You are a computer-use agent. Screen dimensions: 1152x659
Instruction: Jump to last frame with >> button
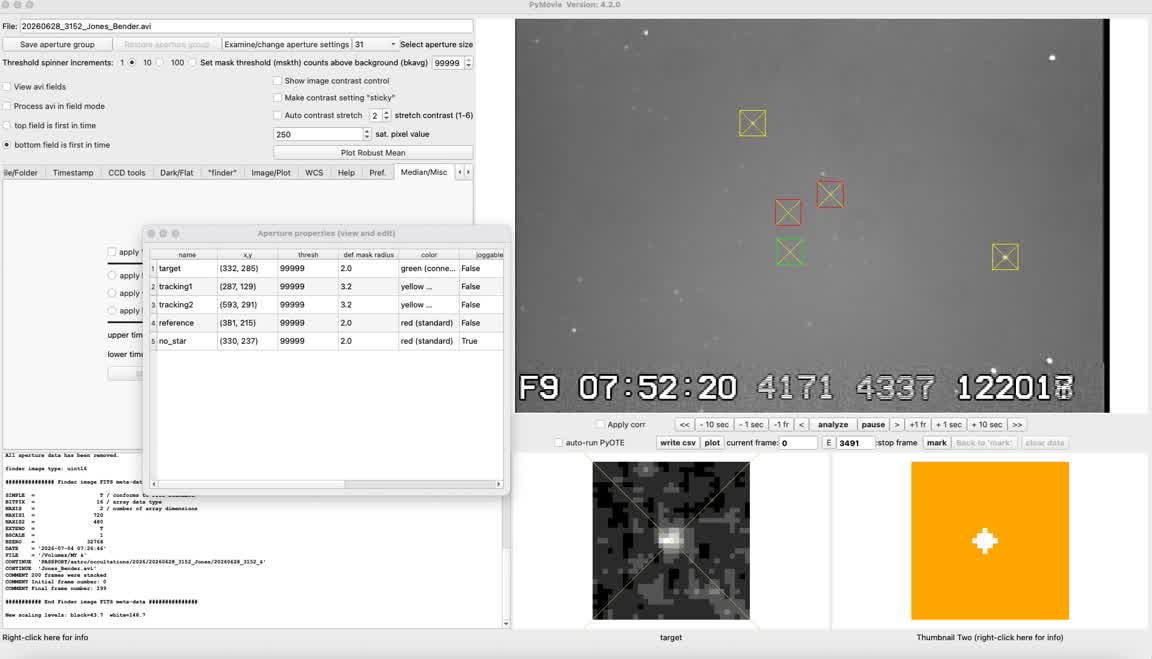[1017, 425]
